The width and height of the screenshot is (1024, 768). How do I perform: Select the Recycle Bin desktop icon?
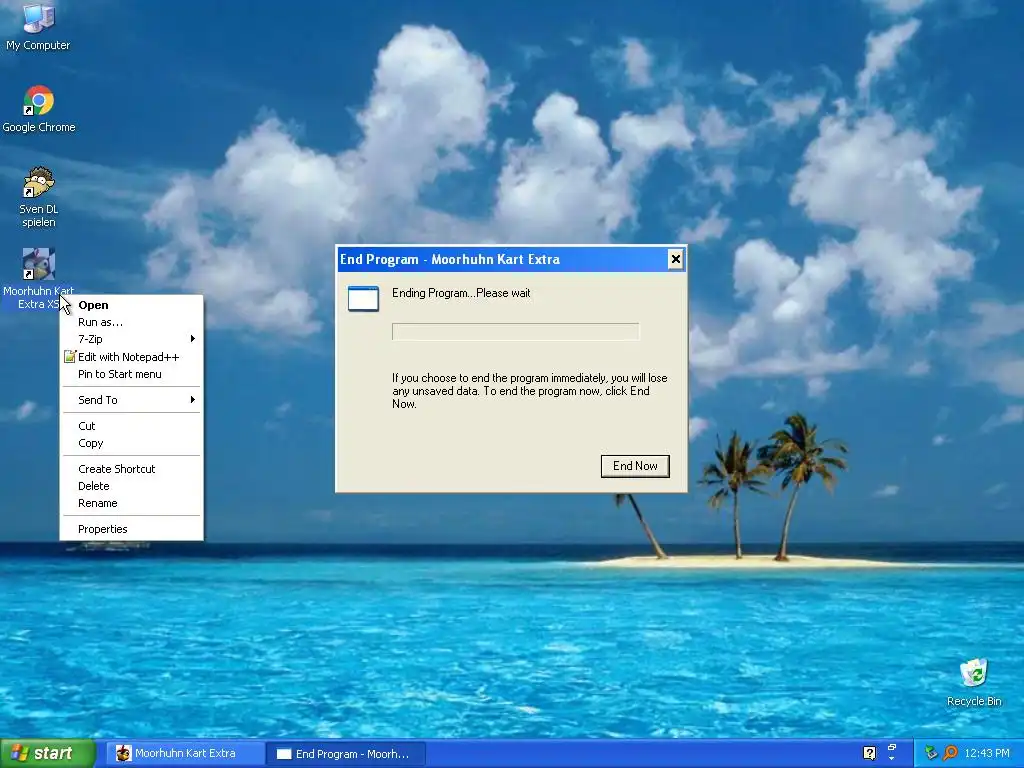coord(974,682)
